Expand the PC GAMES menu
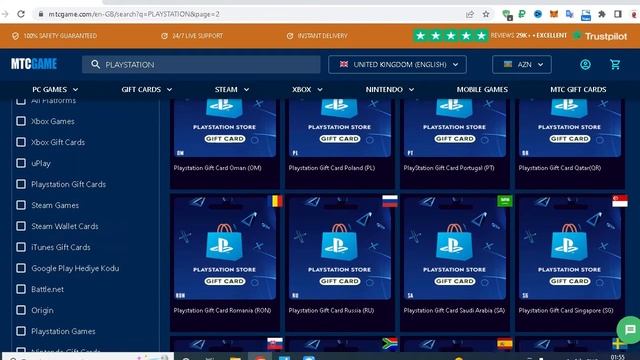 pyautogui.click(x=55, y=89)
